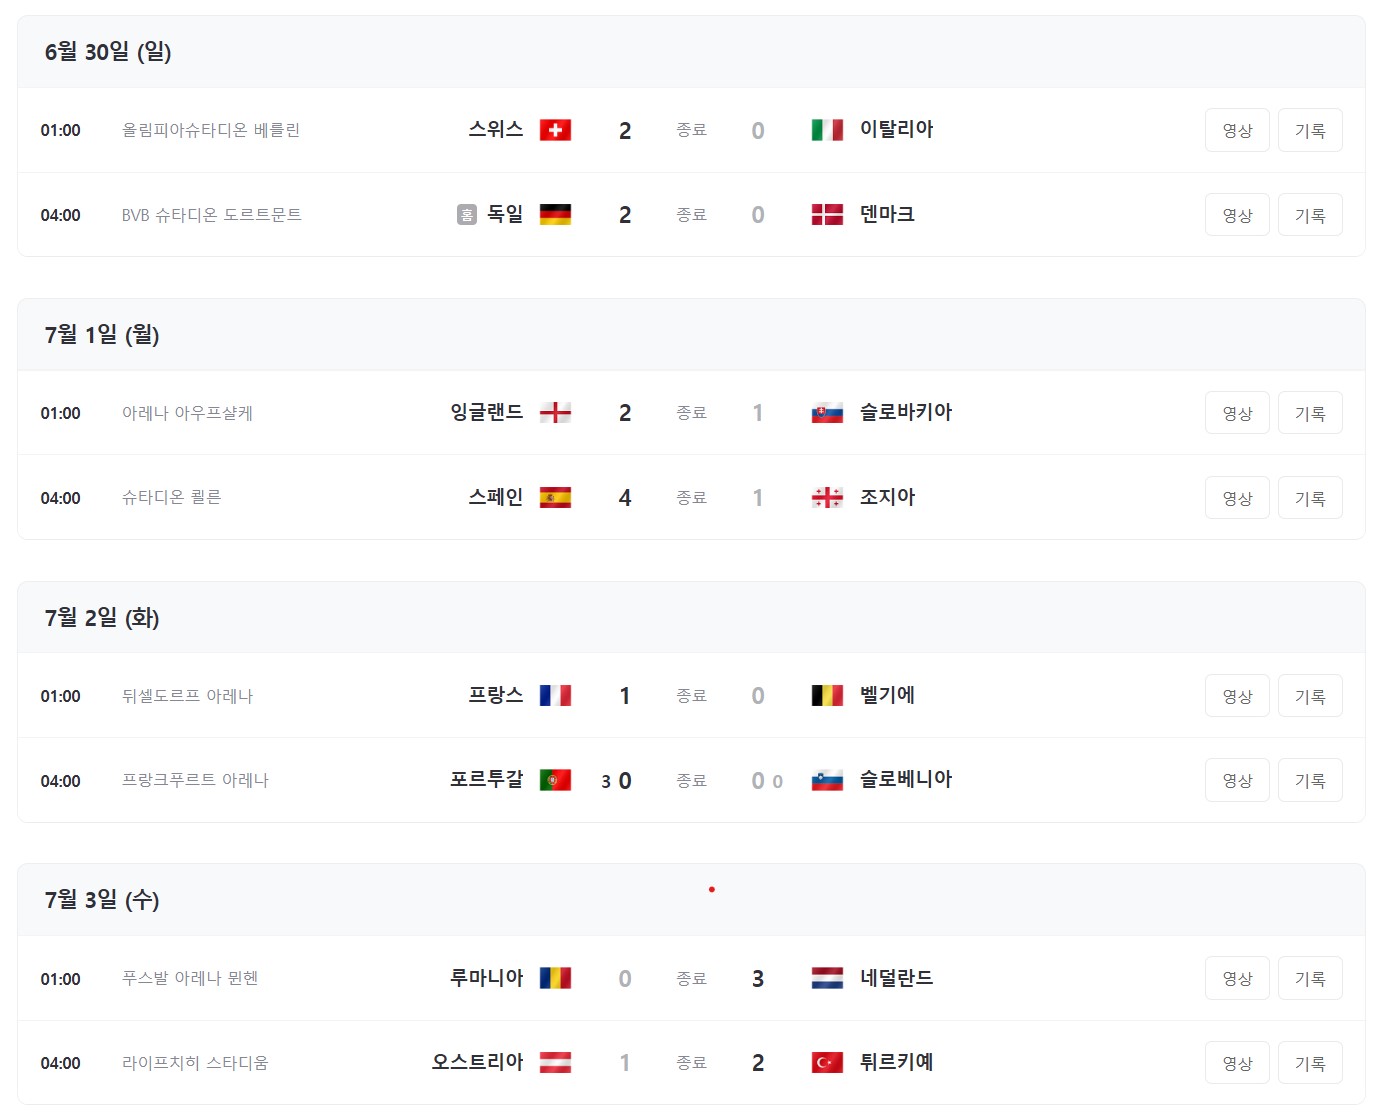Click the Georgia flag icon
The image size is (1378, 1117).
coord(827,497)
